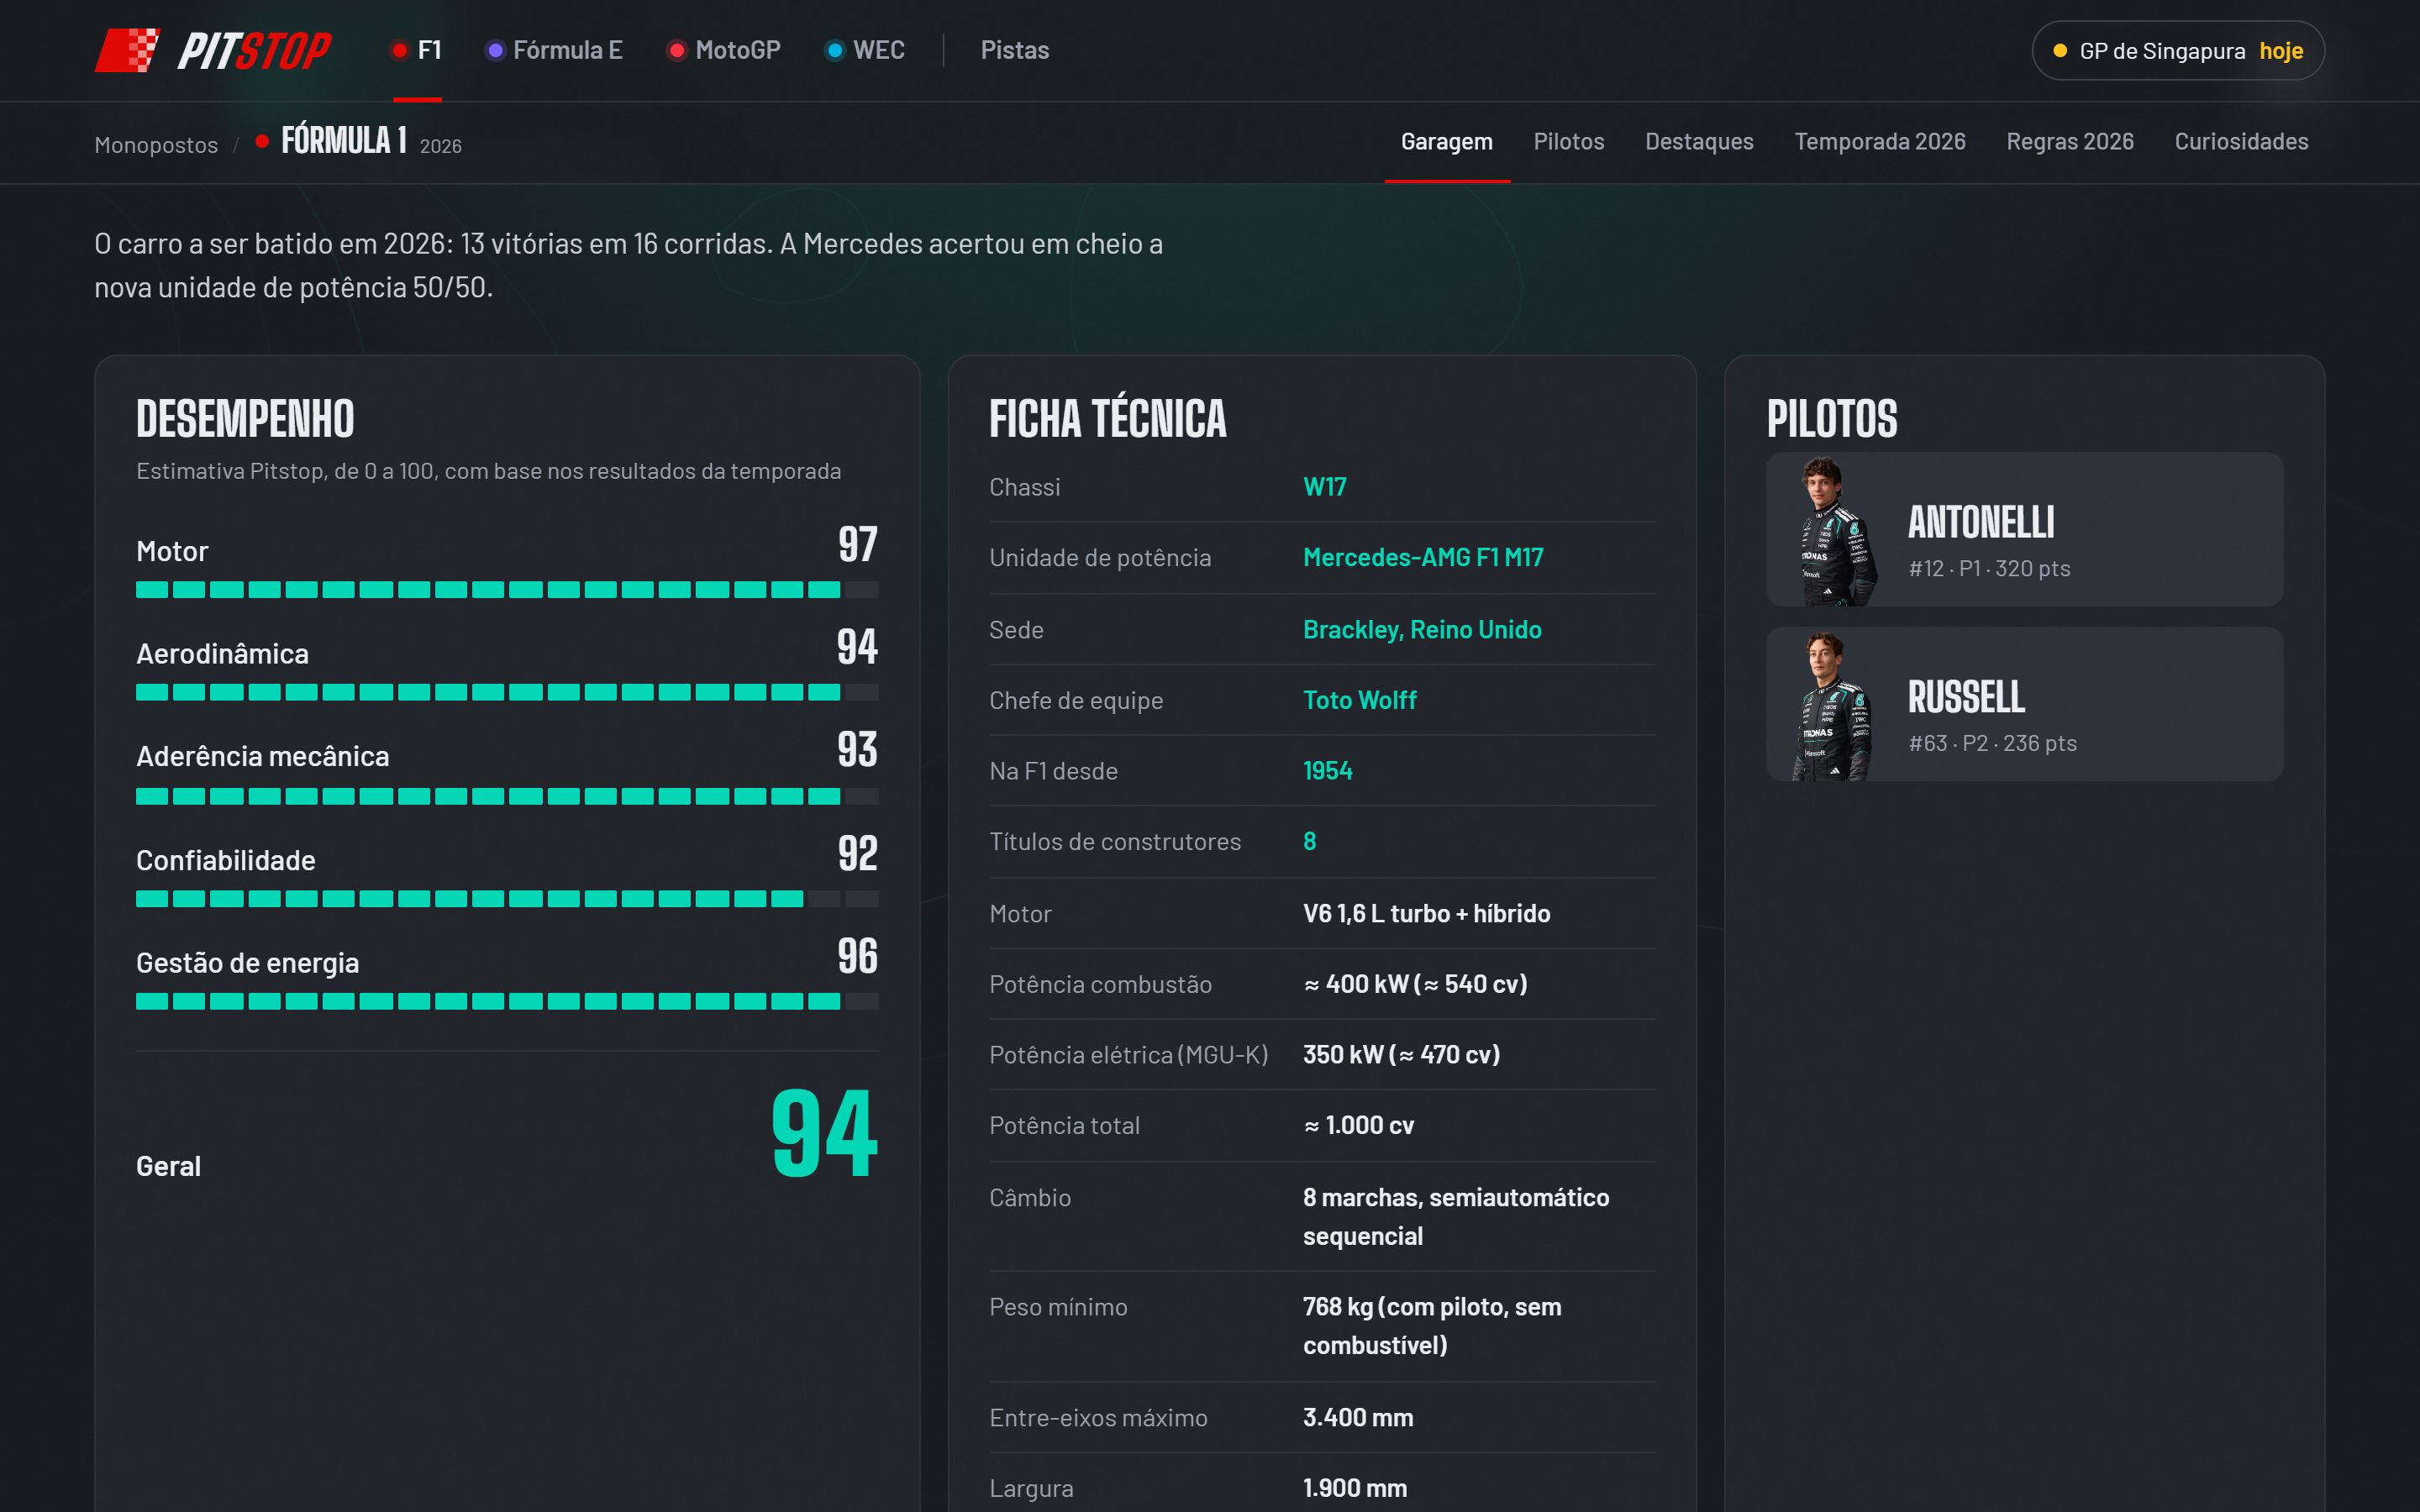Select the Garagem tab
Viewport: 2420px width, 1512px height.
[x=1446, y=142]
